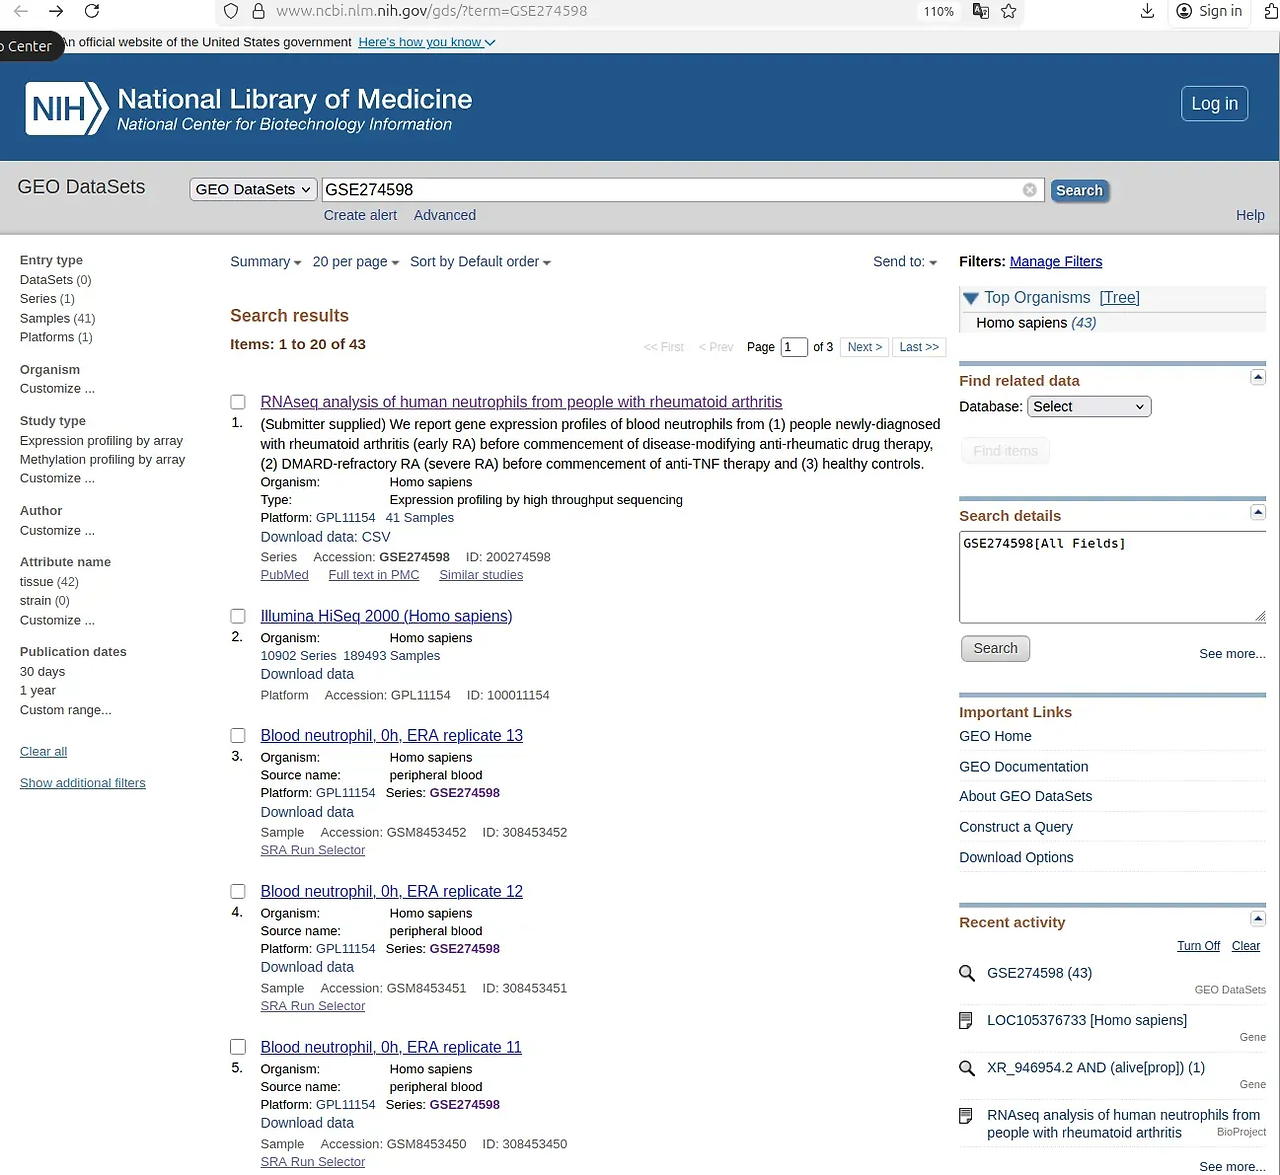The width and height of the screenshot is (1280, 1175).
Task: Collapse Top Organisms with blue triangle
Action: [x=970, y=298]
